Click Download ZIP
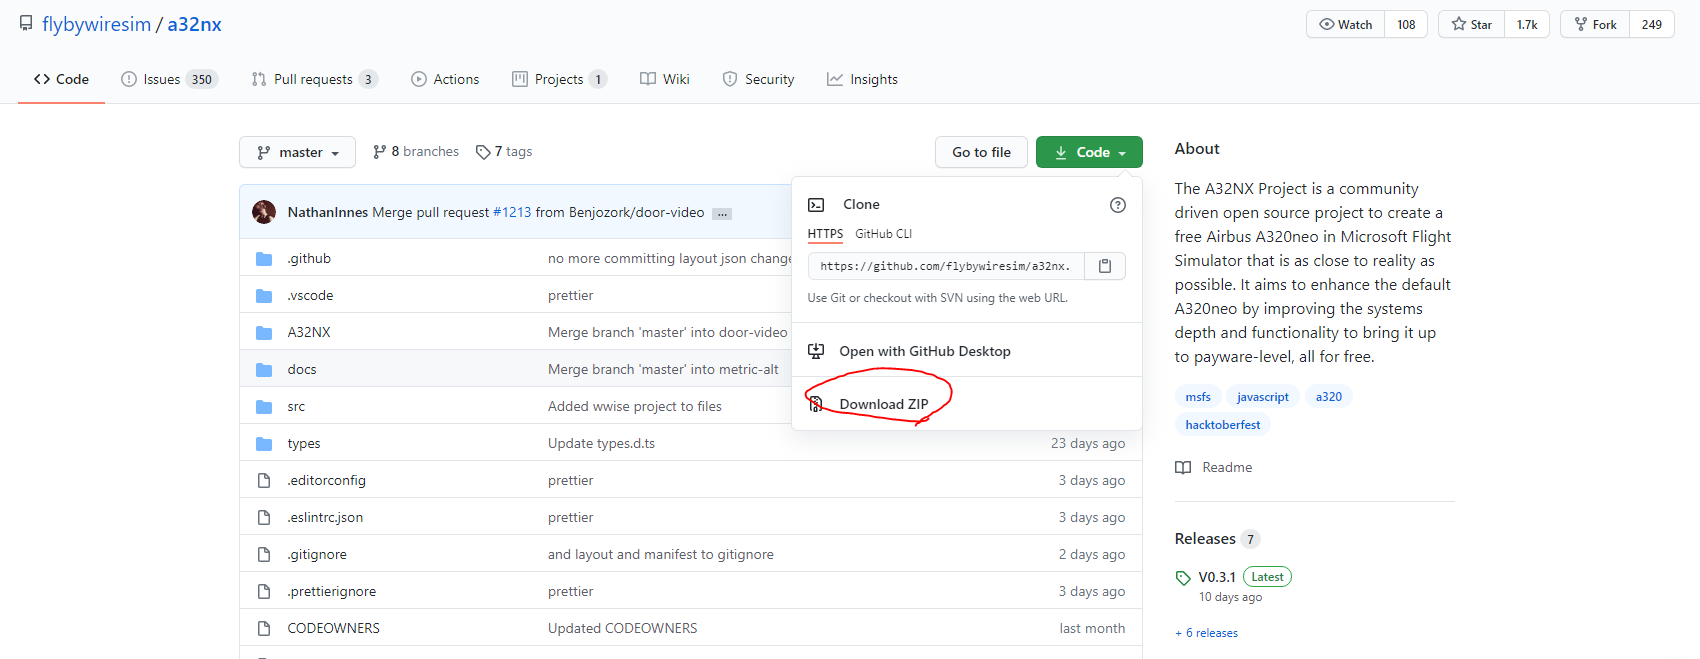 (x=884, y=404)
